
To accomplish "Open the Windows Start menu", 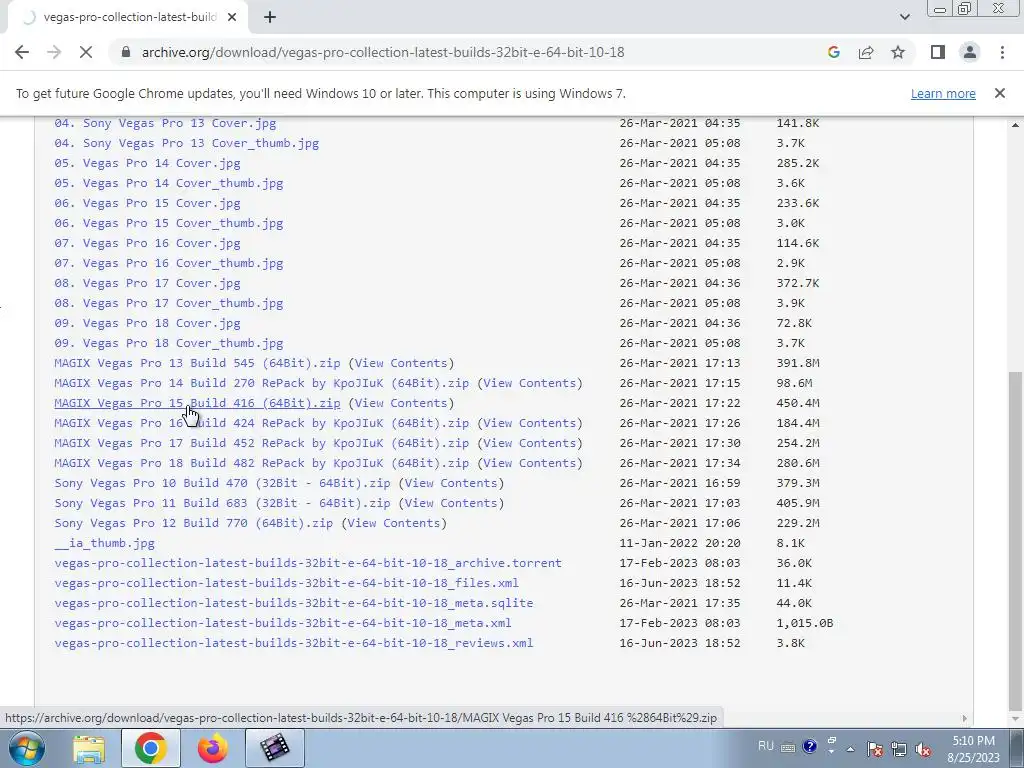I will pos(27,748).
